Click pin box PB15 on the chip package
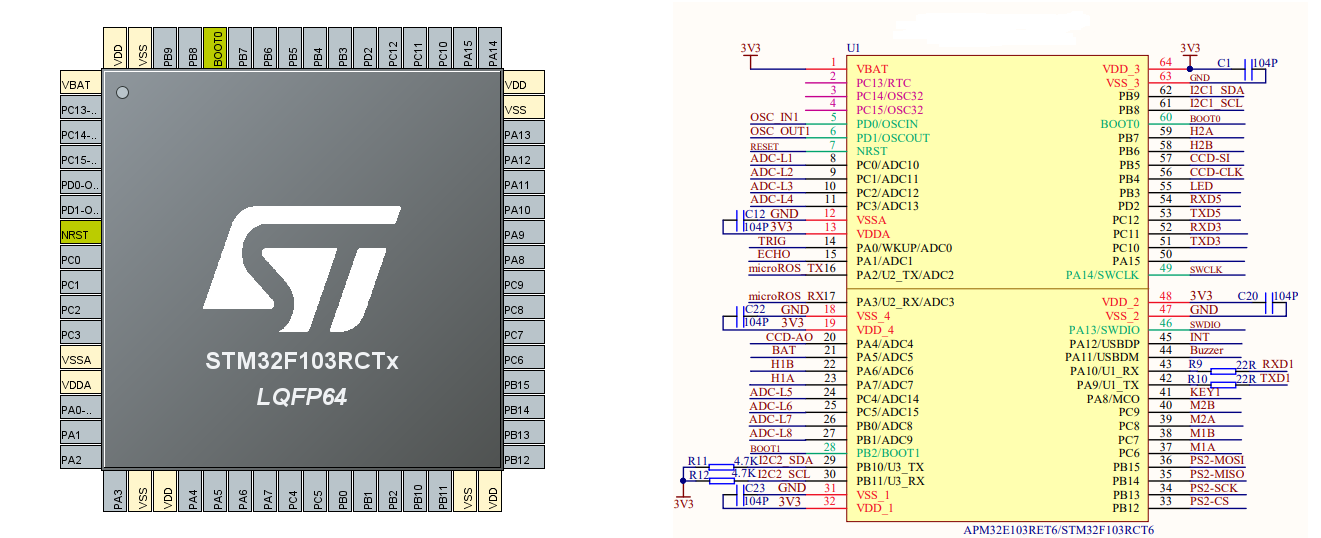 tap(523, 385)
